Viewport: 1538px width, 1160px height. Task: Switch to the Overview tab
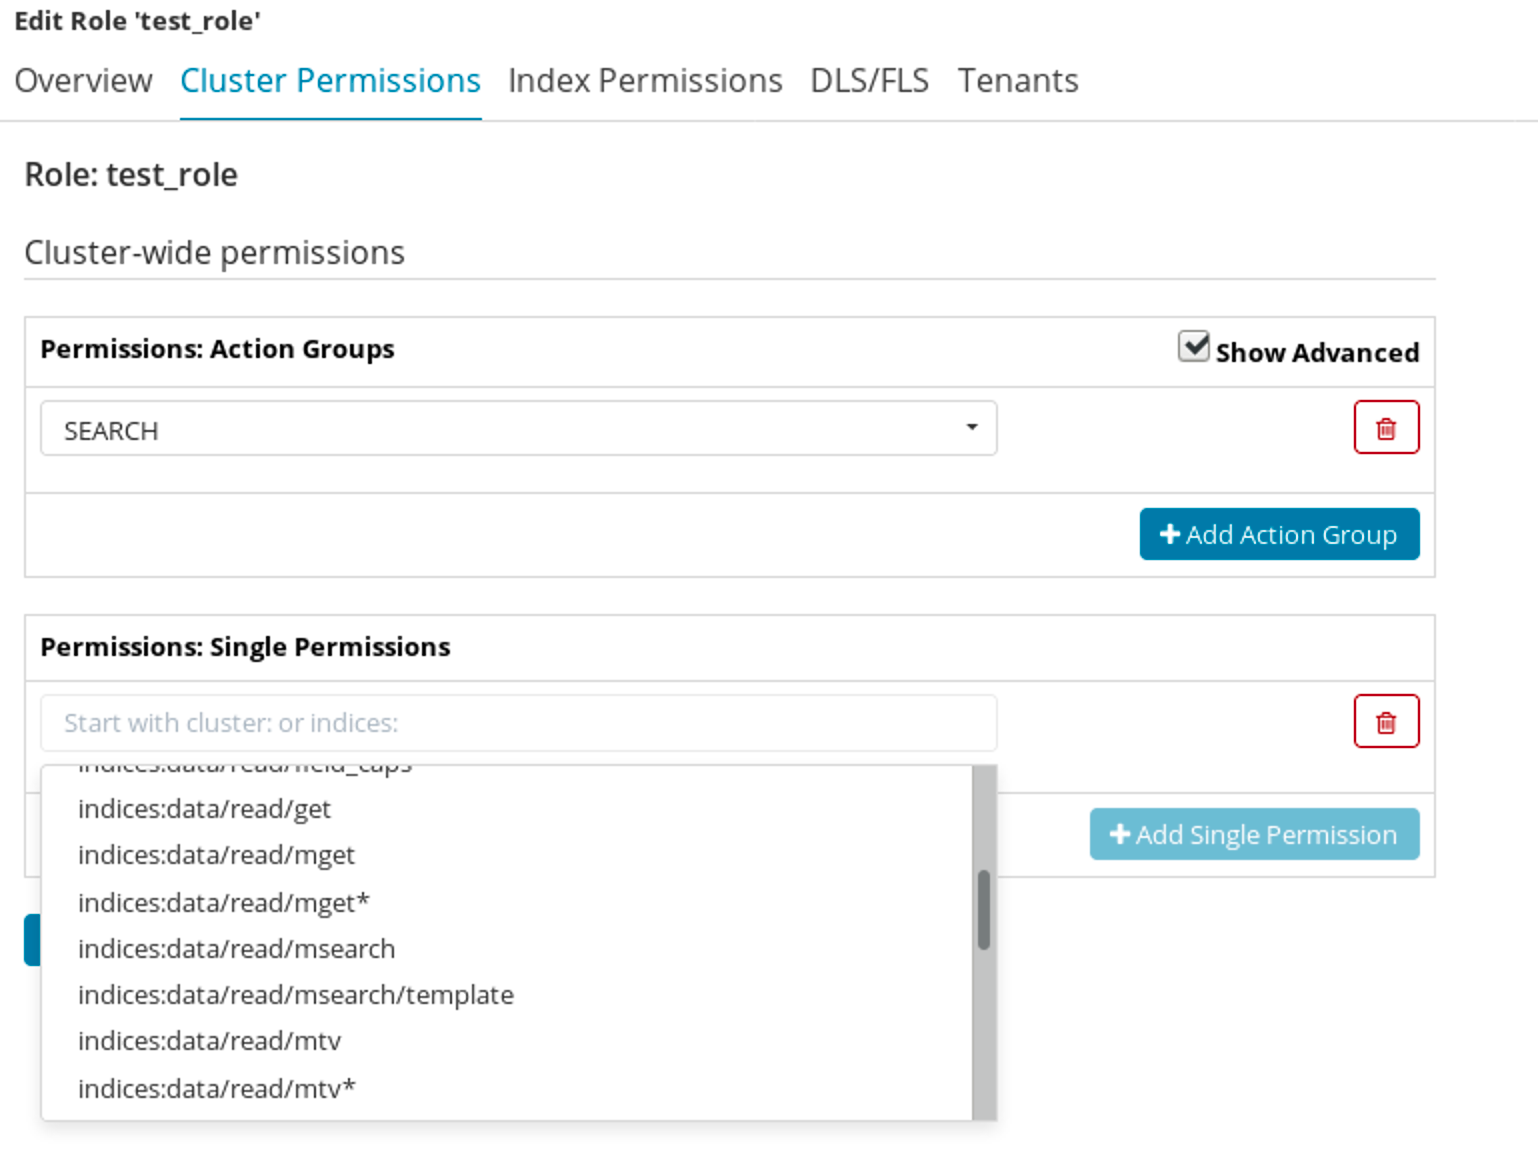[x=83, y=80]
